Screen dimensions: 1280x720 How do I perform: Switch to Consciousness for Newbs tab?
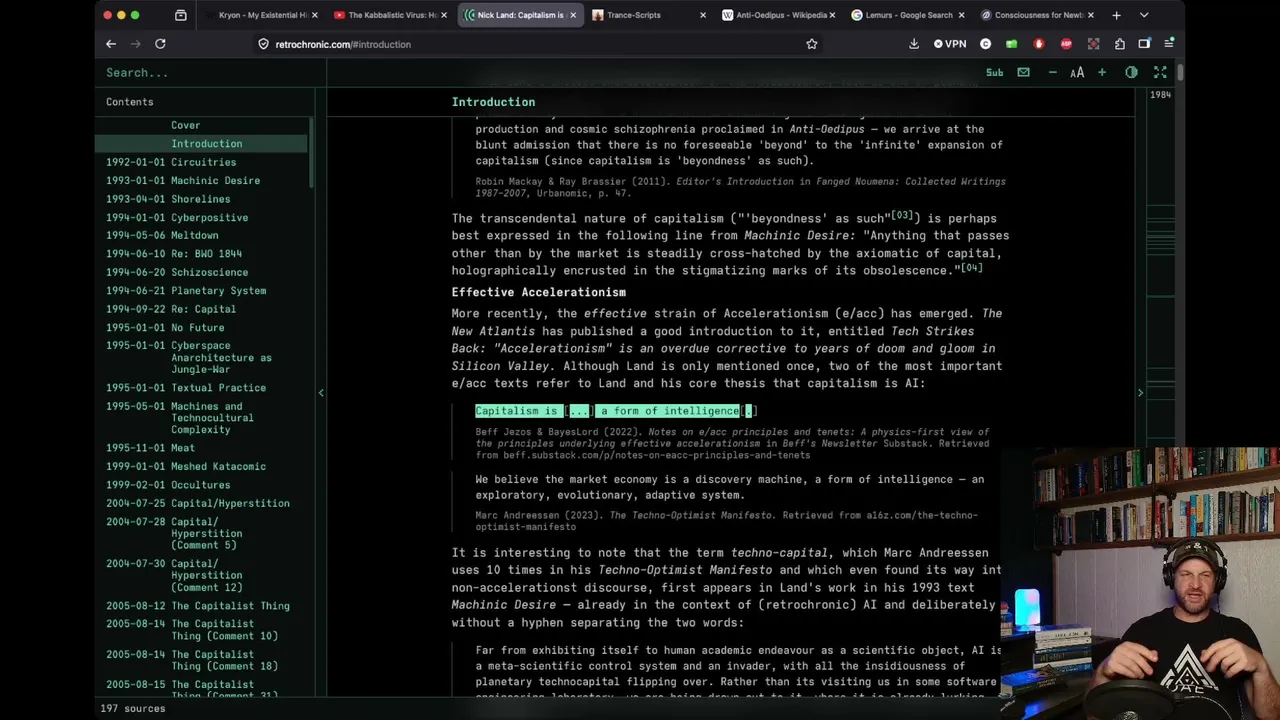click(1036, 15)
